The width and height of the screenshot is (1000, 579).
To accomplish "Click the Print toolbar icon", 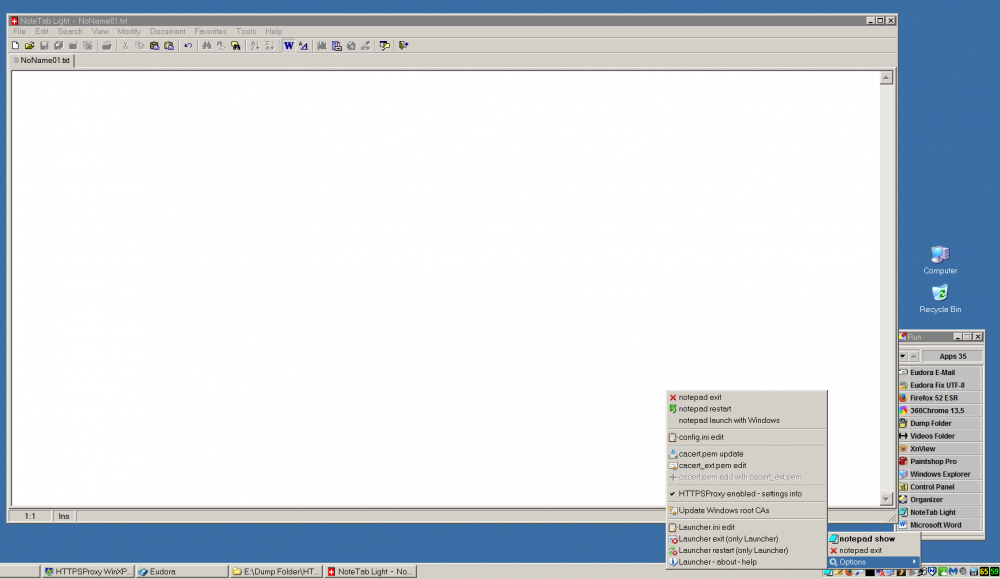I will [x=106, y=45].
